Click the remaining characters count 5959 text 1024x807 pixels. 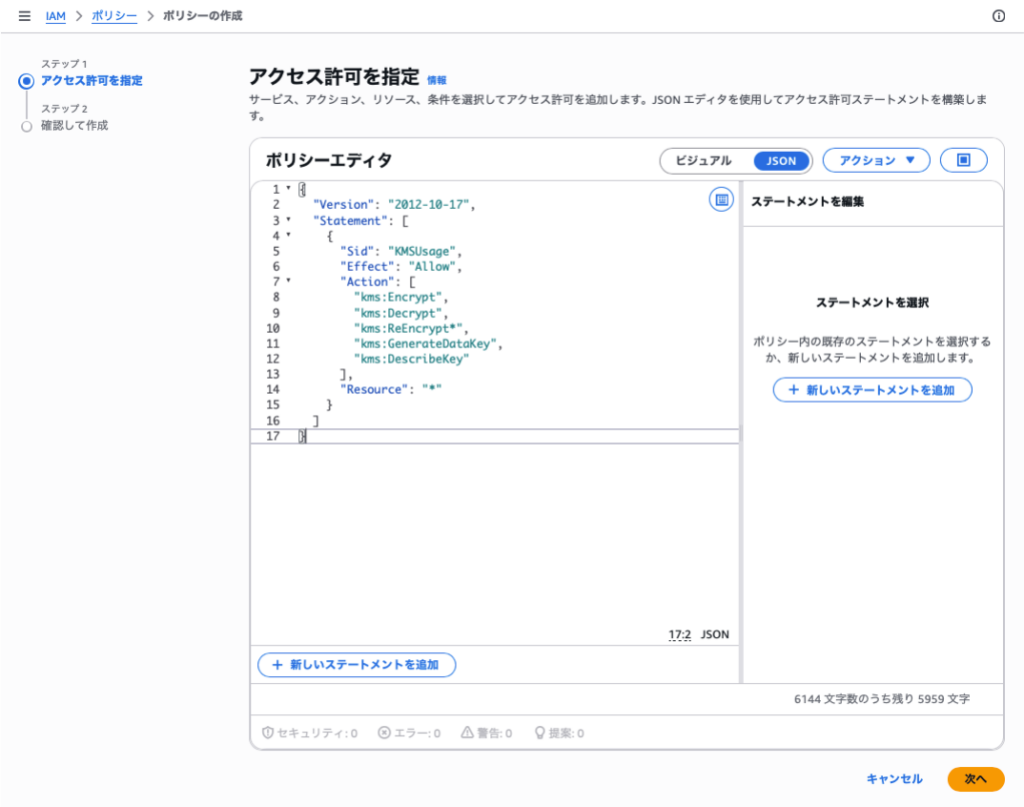(882, 699)
